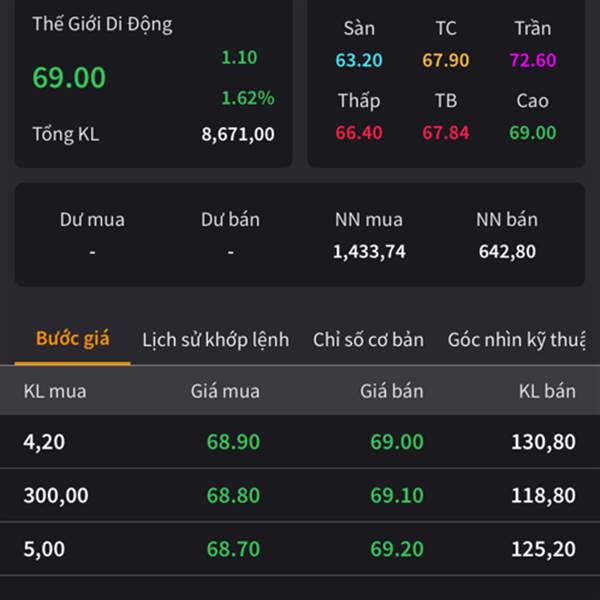Click the reference price 67.90

[446, 60]
